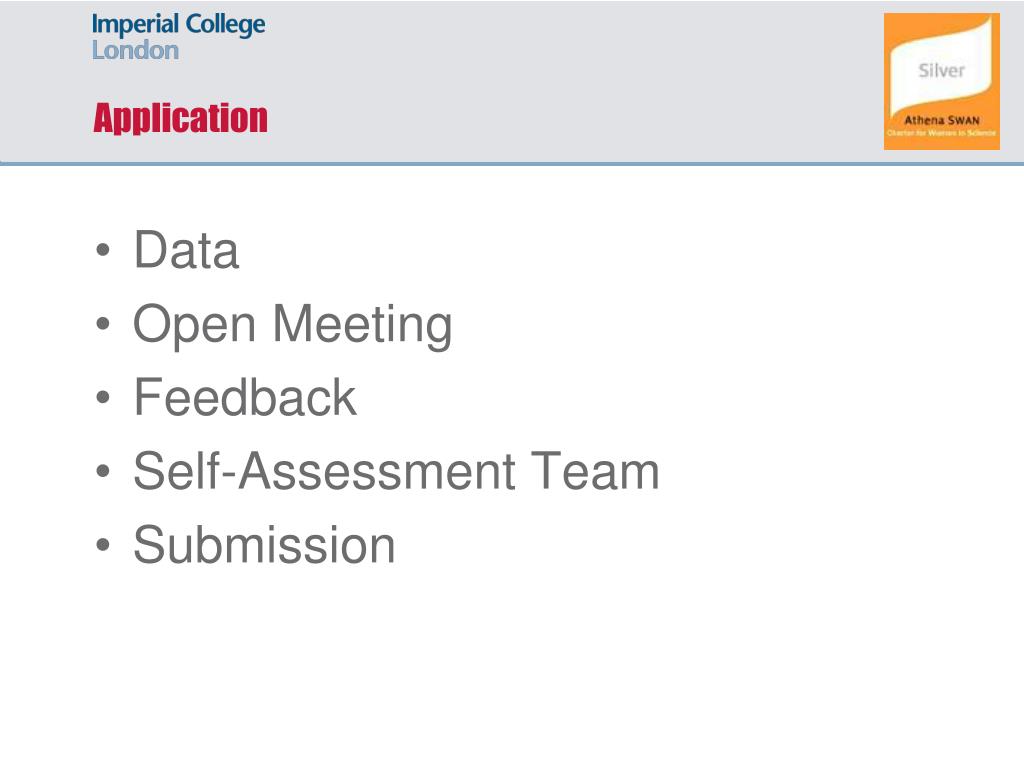Click the Data bullet text
Image resolution: width=1024 pixels, height=768 pixels.
coord(186,249)
